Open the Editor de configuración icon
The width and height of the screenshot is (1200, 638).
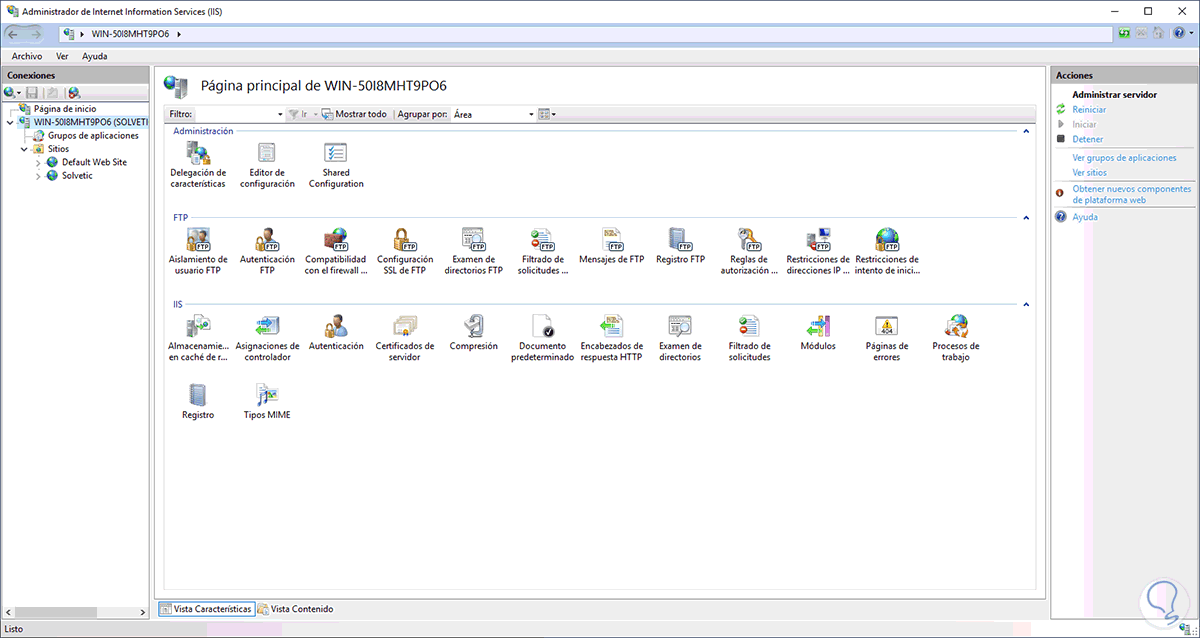(x=267, y=164)
